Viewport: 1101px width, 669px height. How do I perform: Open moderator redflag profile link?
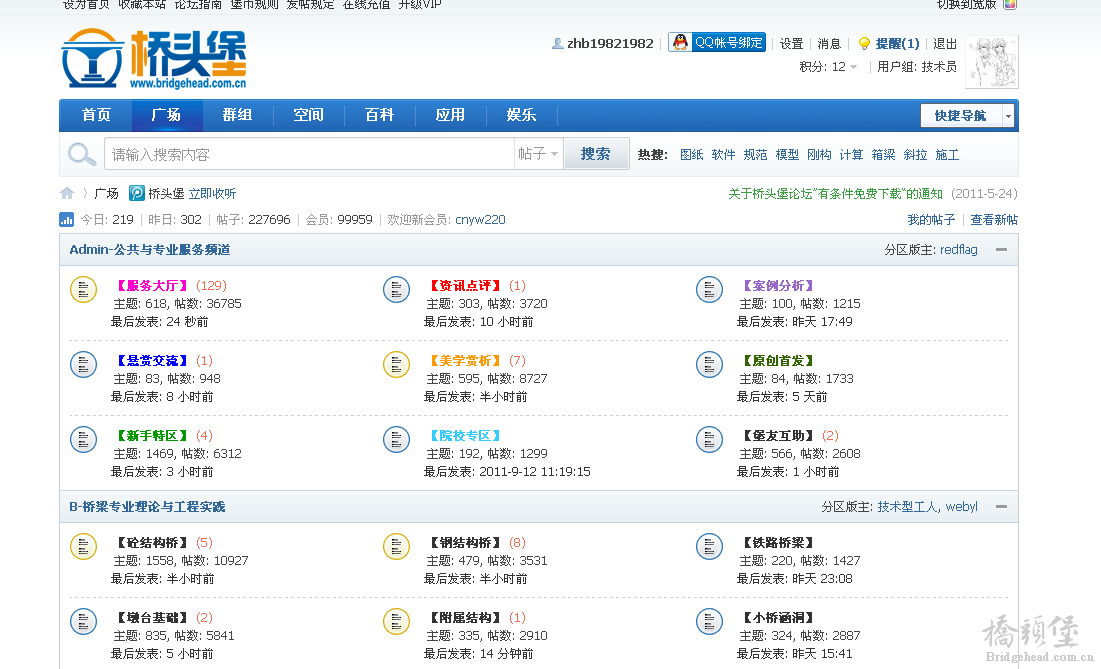click(958, 250)
